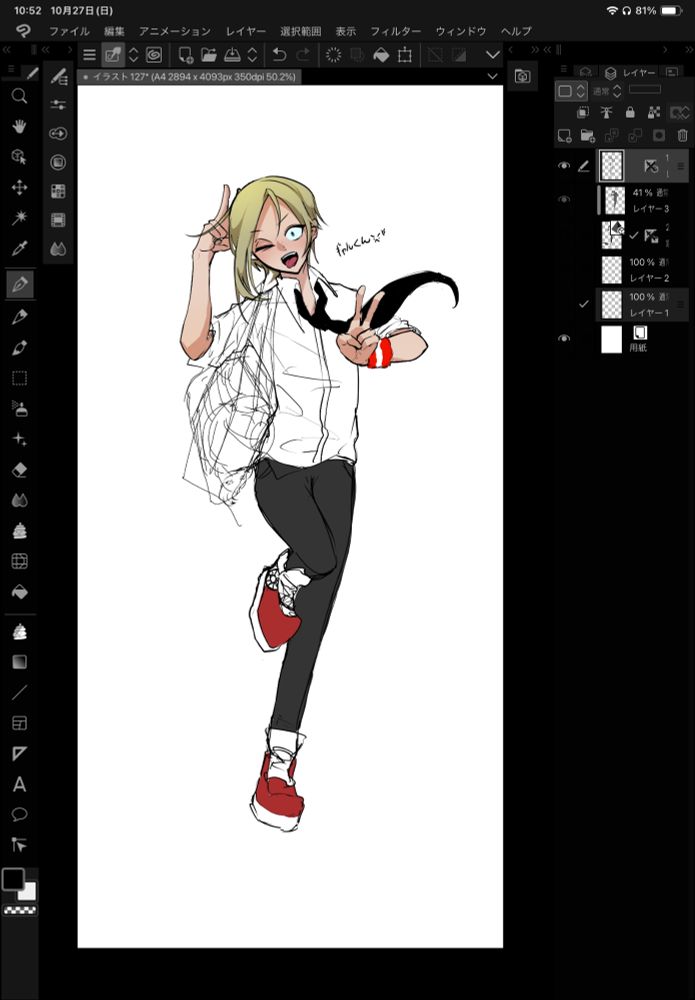Select the Eraser tool
695x1000 pixels.
[x=19, y=470]
